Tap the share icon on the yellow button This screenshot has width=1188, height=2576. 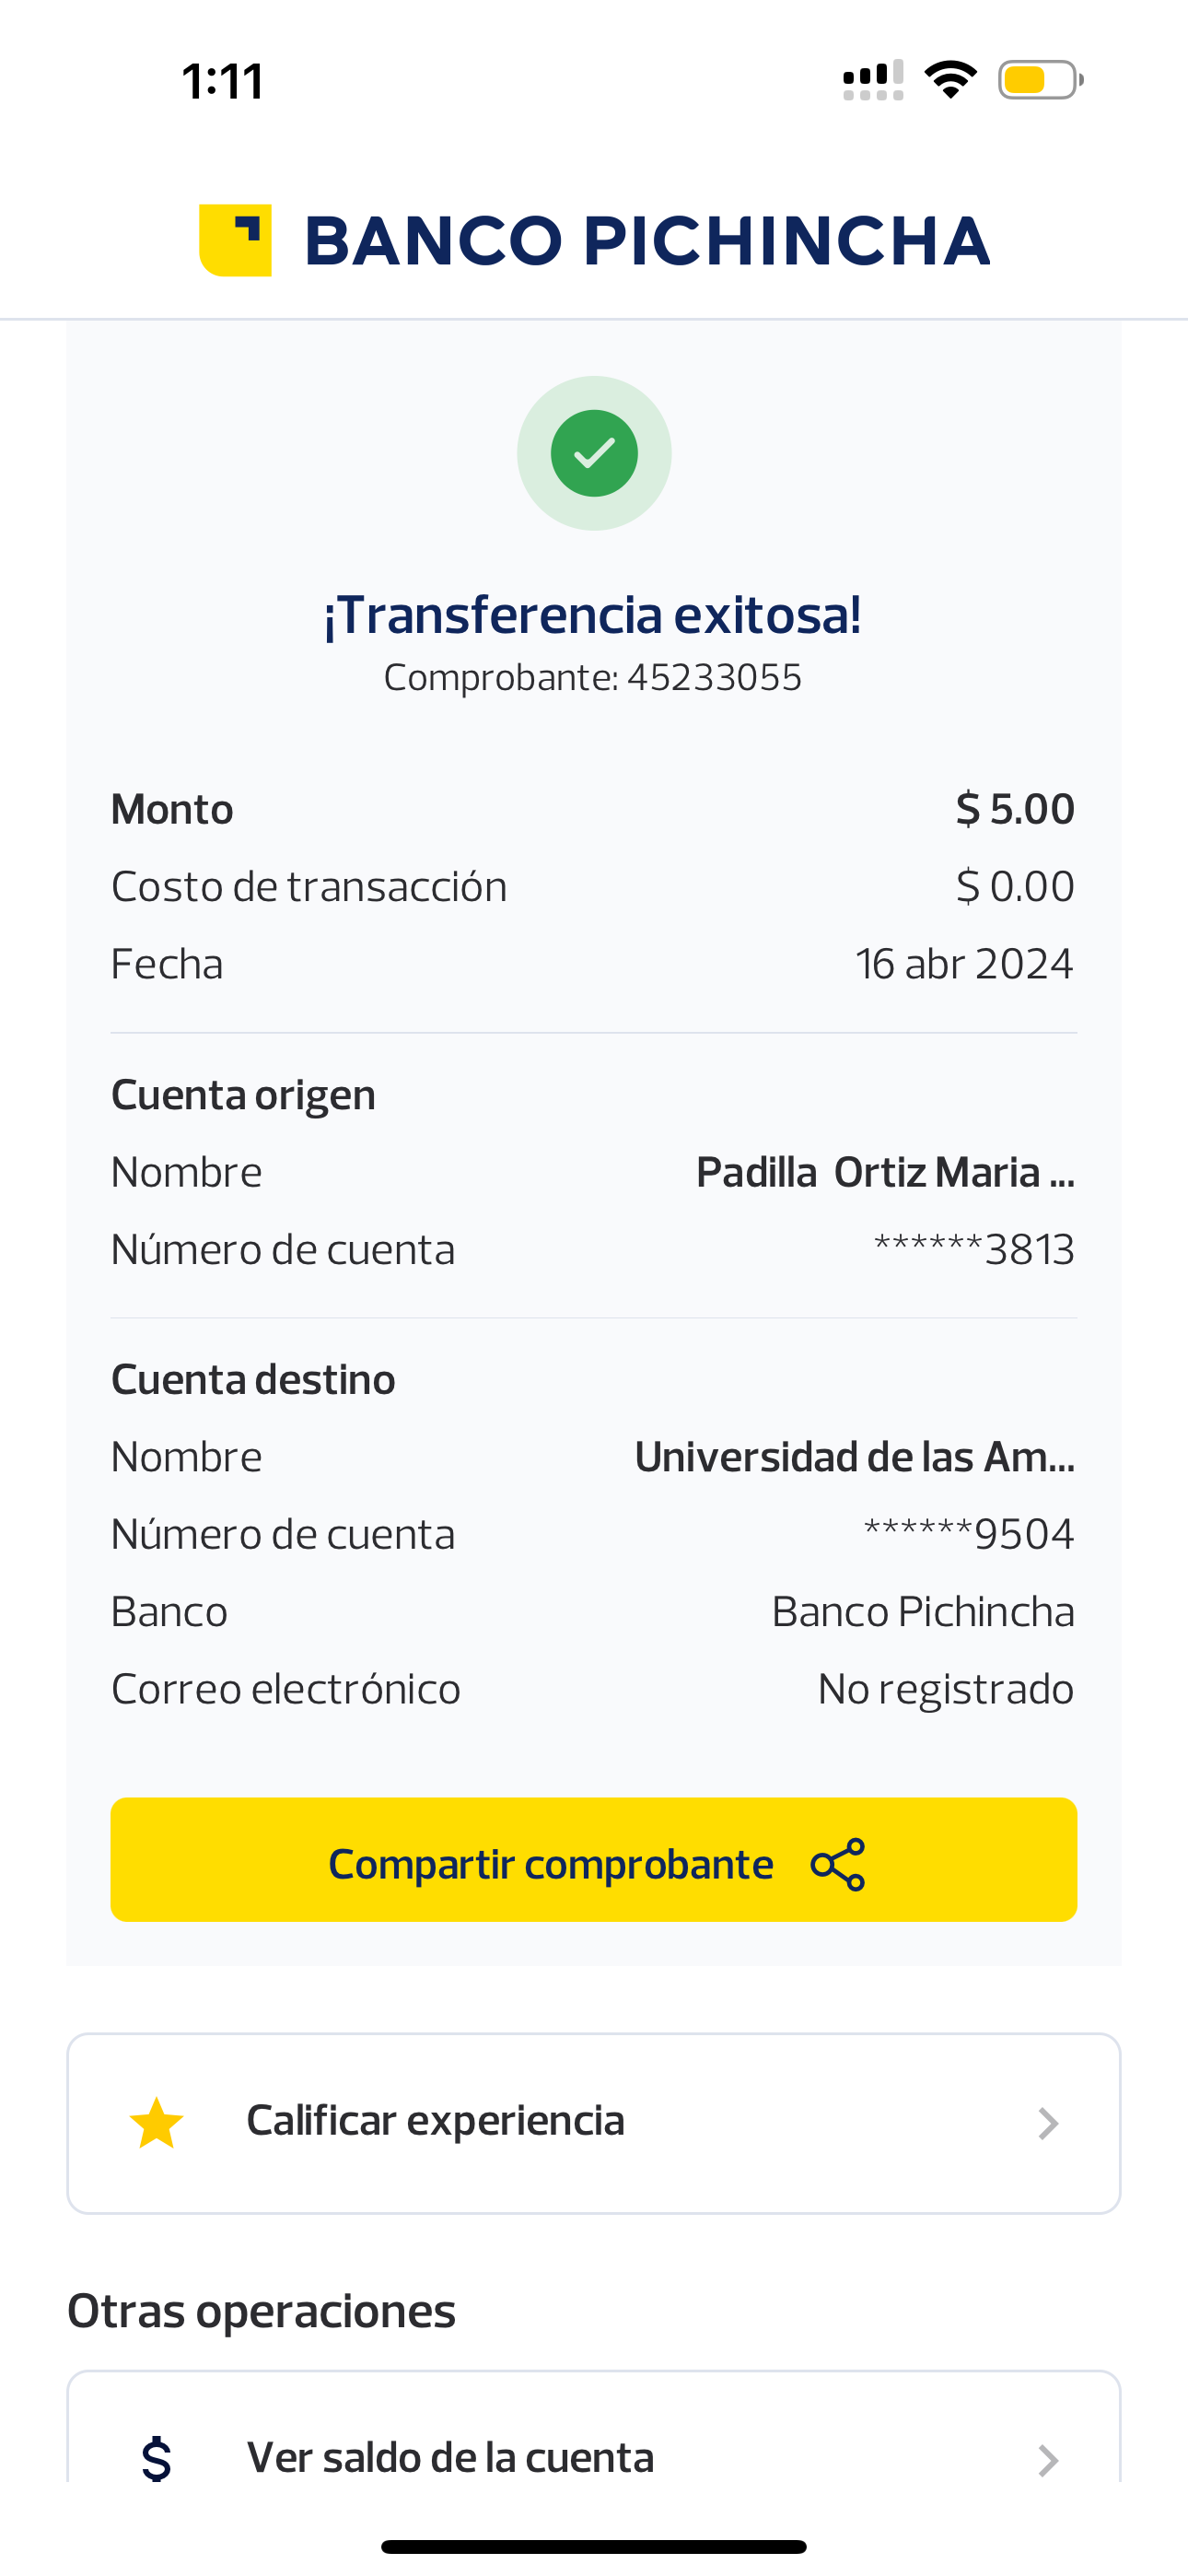[x=838, y=1864]
